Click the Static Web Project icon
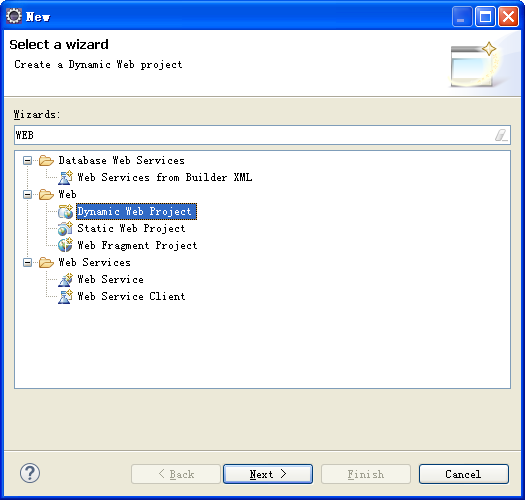The width and height of the screenshot is (525, 500). [x=65, y=228]
